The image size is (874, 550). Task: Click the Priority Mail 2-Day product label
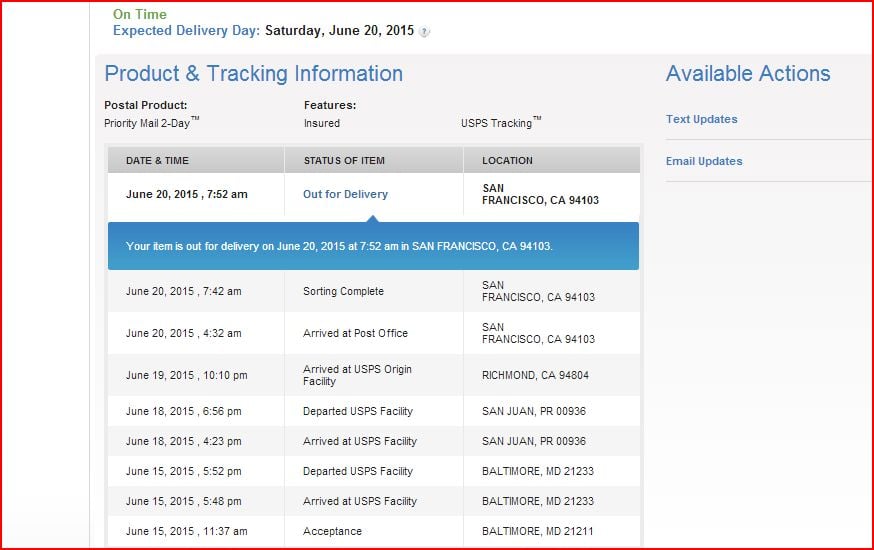[152, 123]
